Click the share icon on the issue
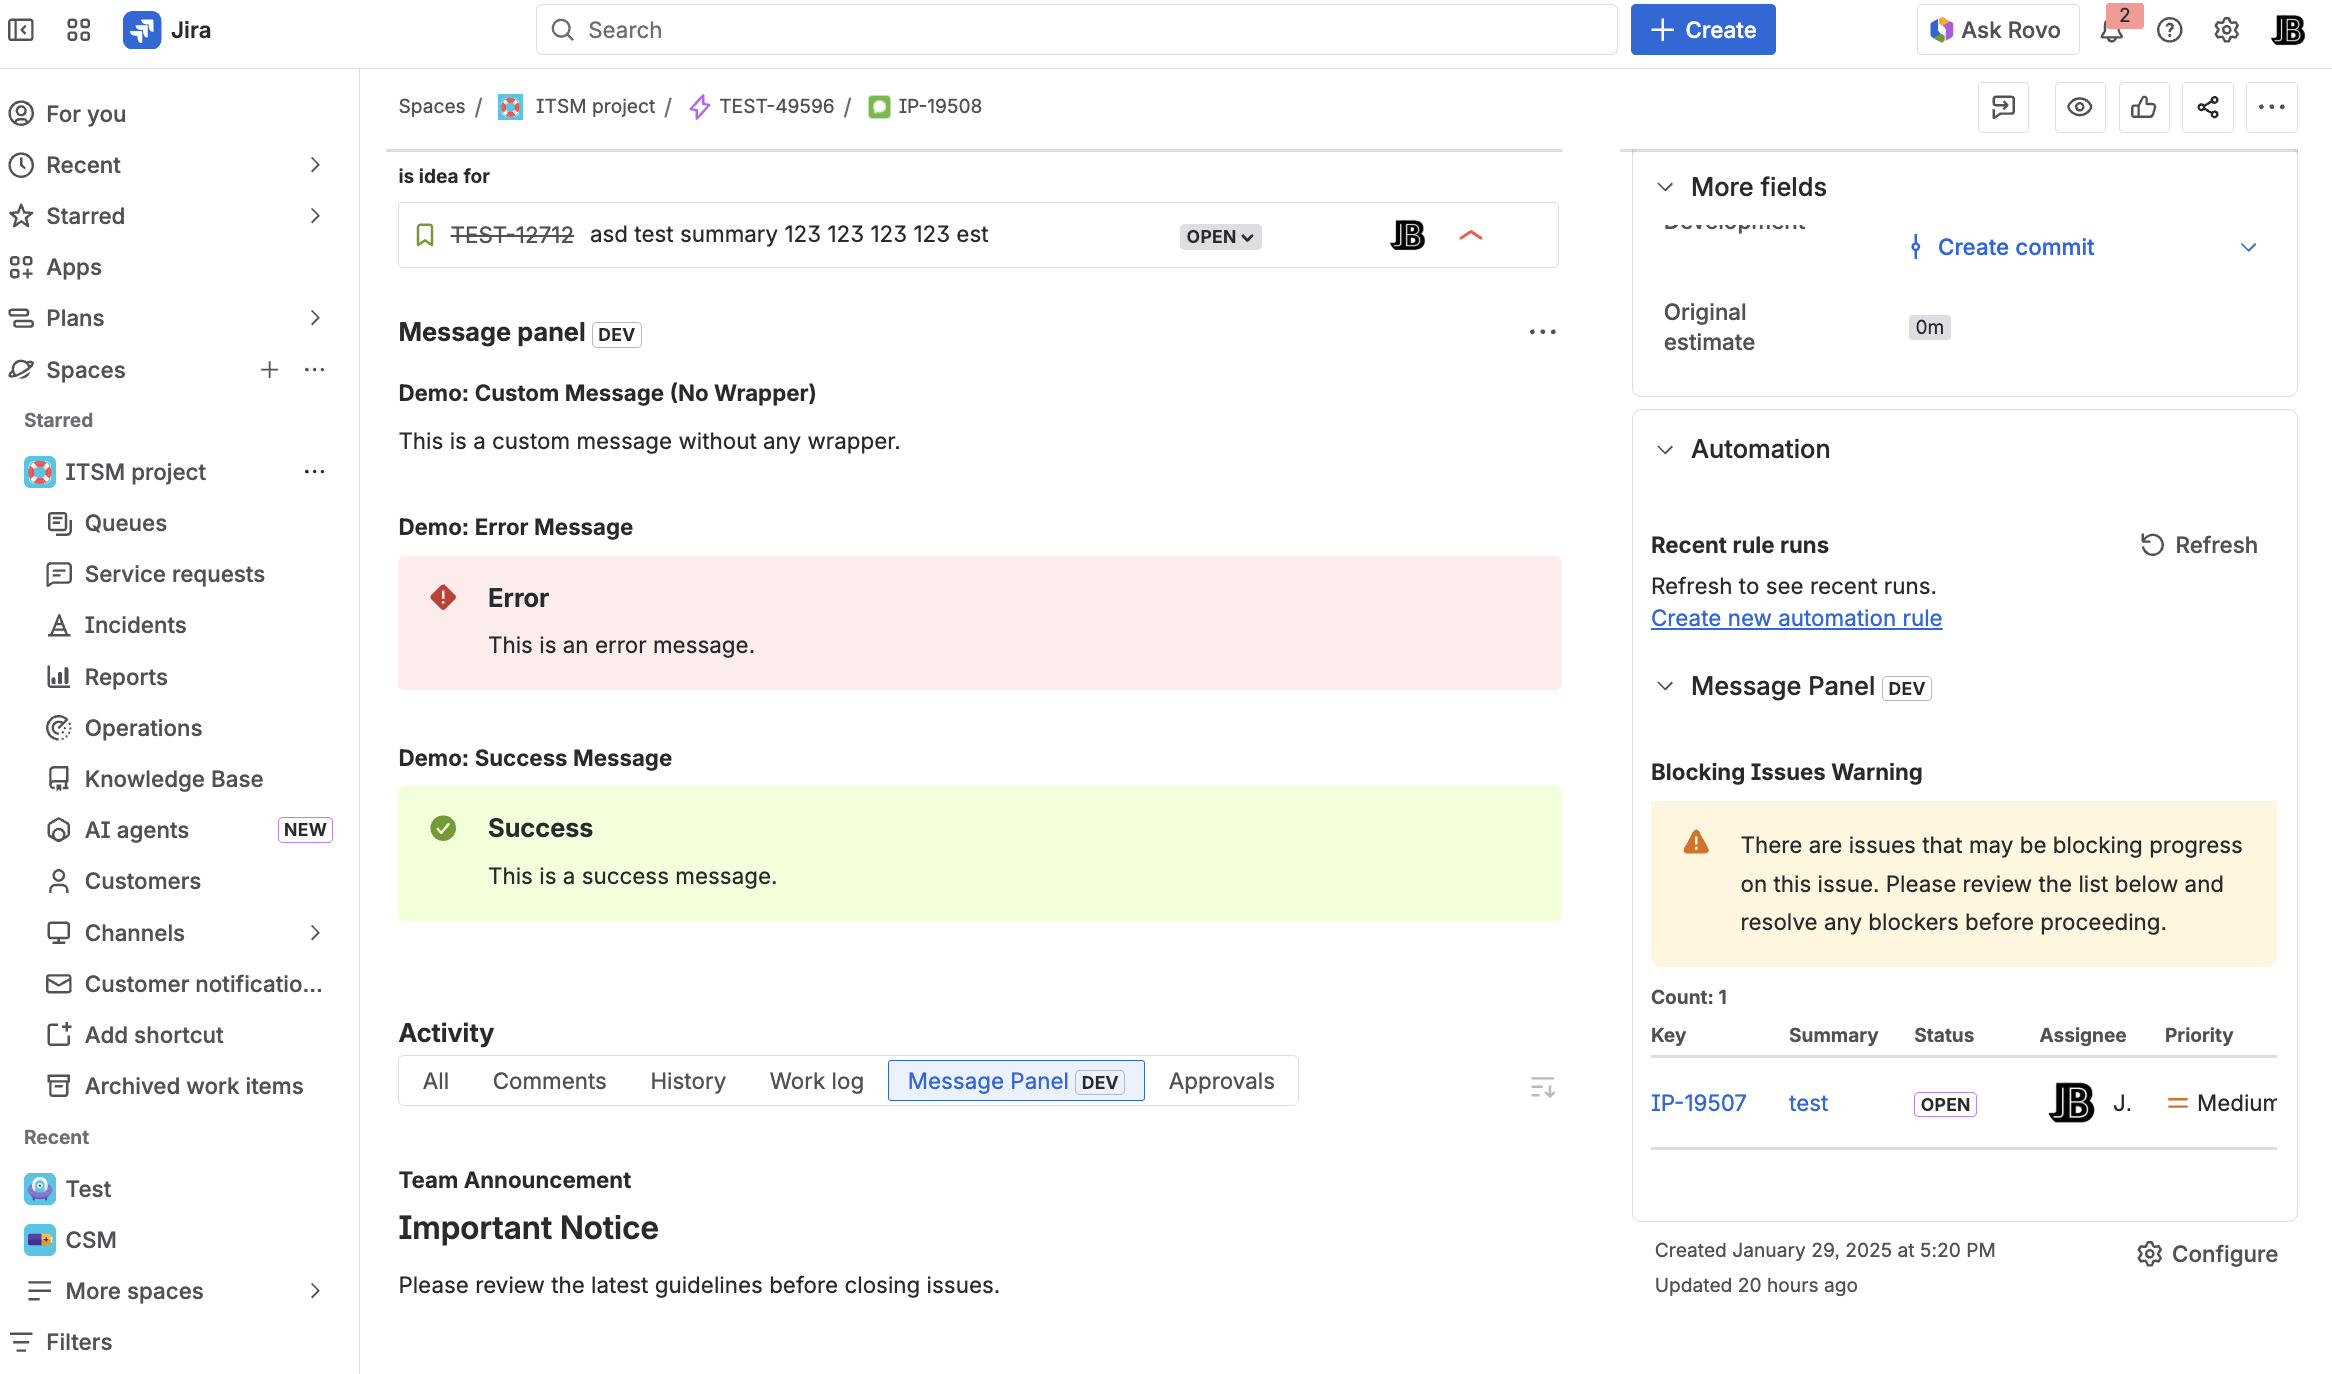 [x=2208, y=107]
